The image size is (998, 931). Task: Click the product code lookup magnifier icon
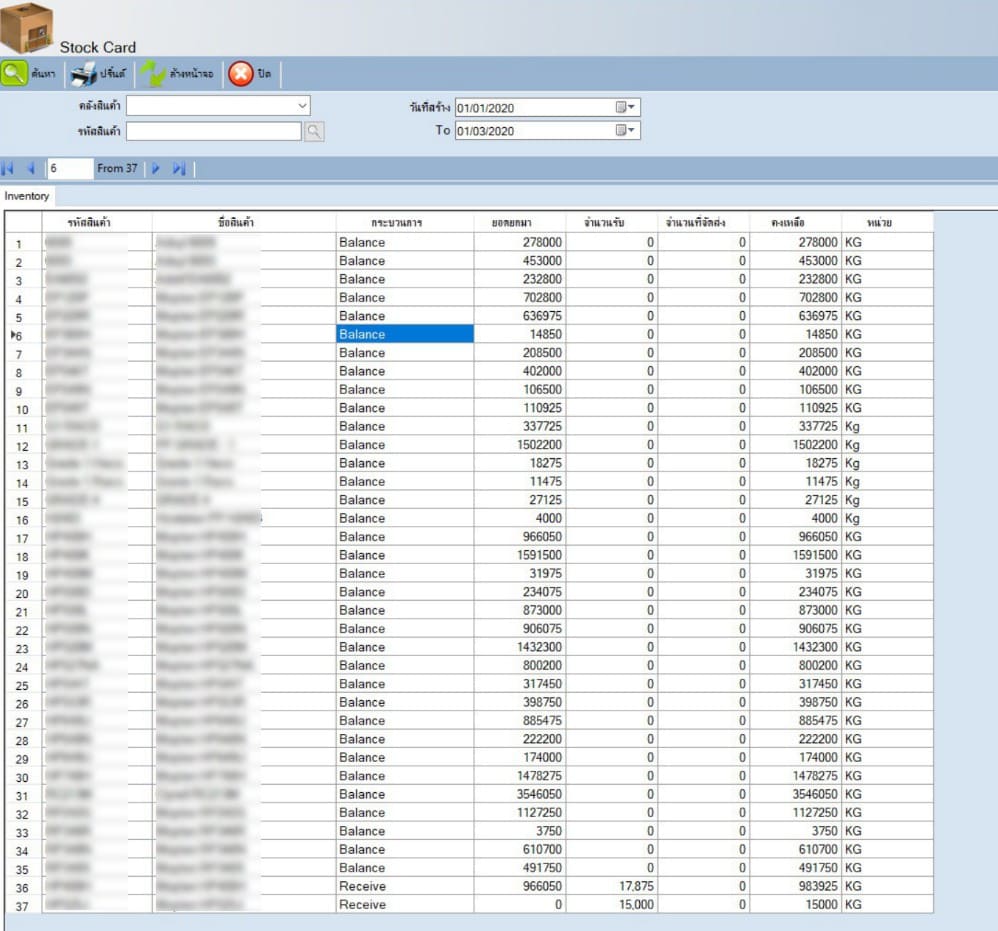(x=314, y=131)
